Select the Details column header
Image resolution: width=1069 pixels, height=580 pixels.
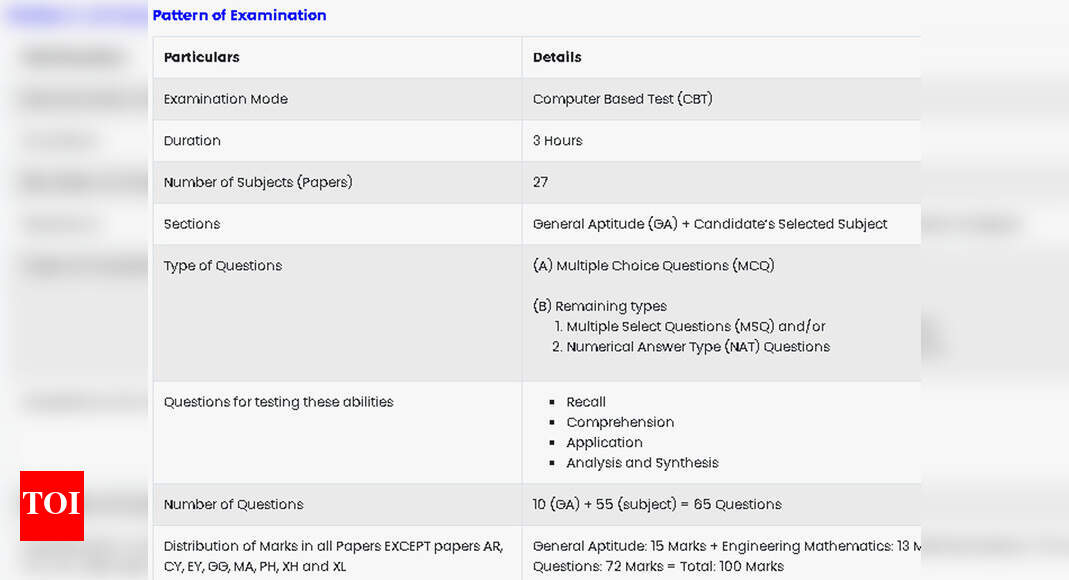557,57
